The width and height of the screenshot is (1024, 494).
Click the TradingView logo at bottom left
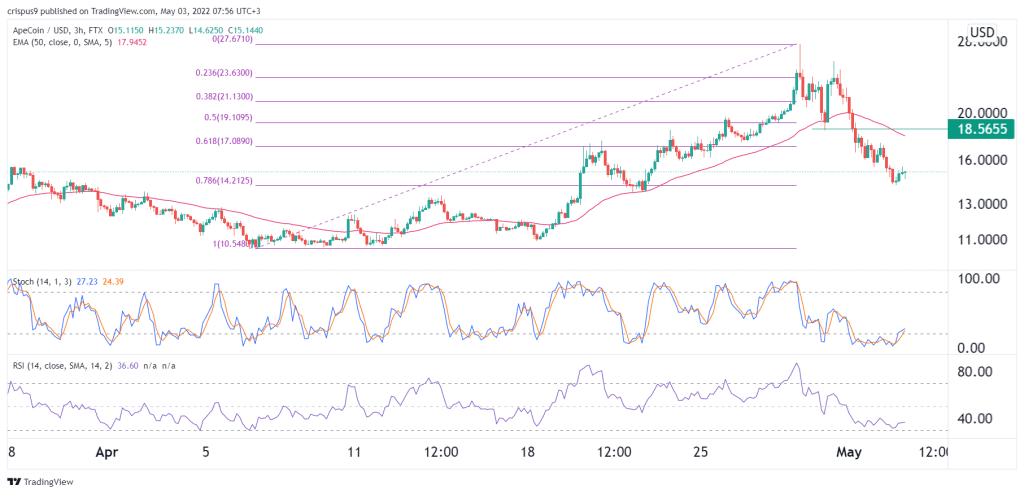(x=41, y=482)
